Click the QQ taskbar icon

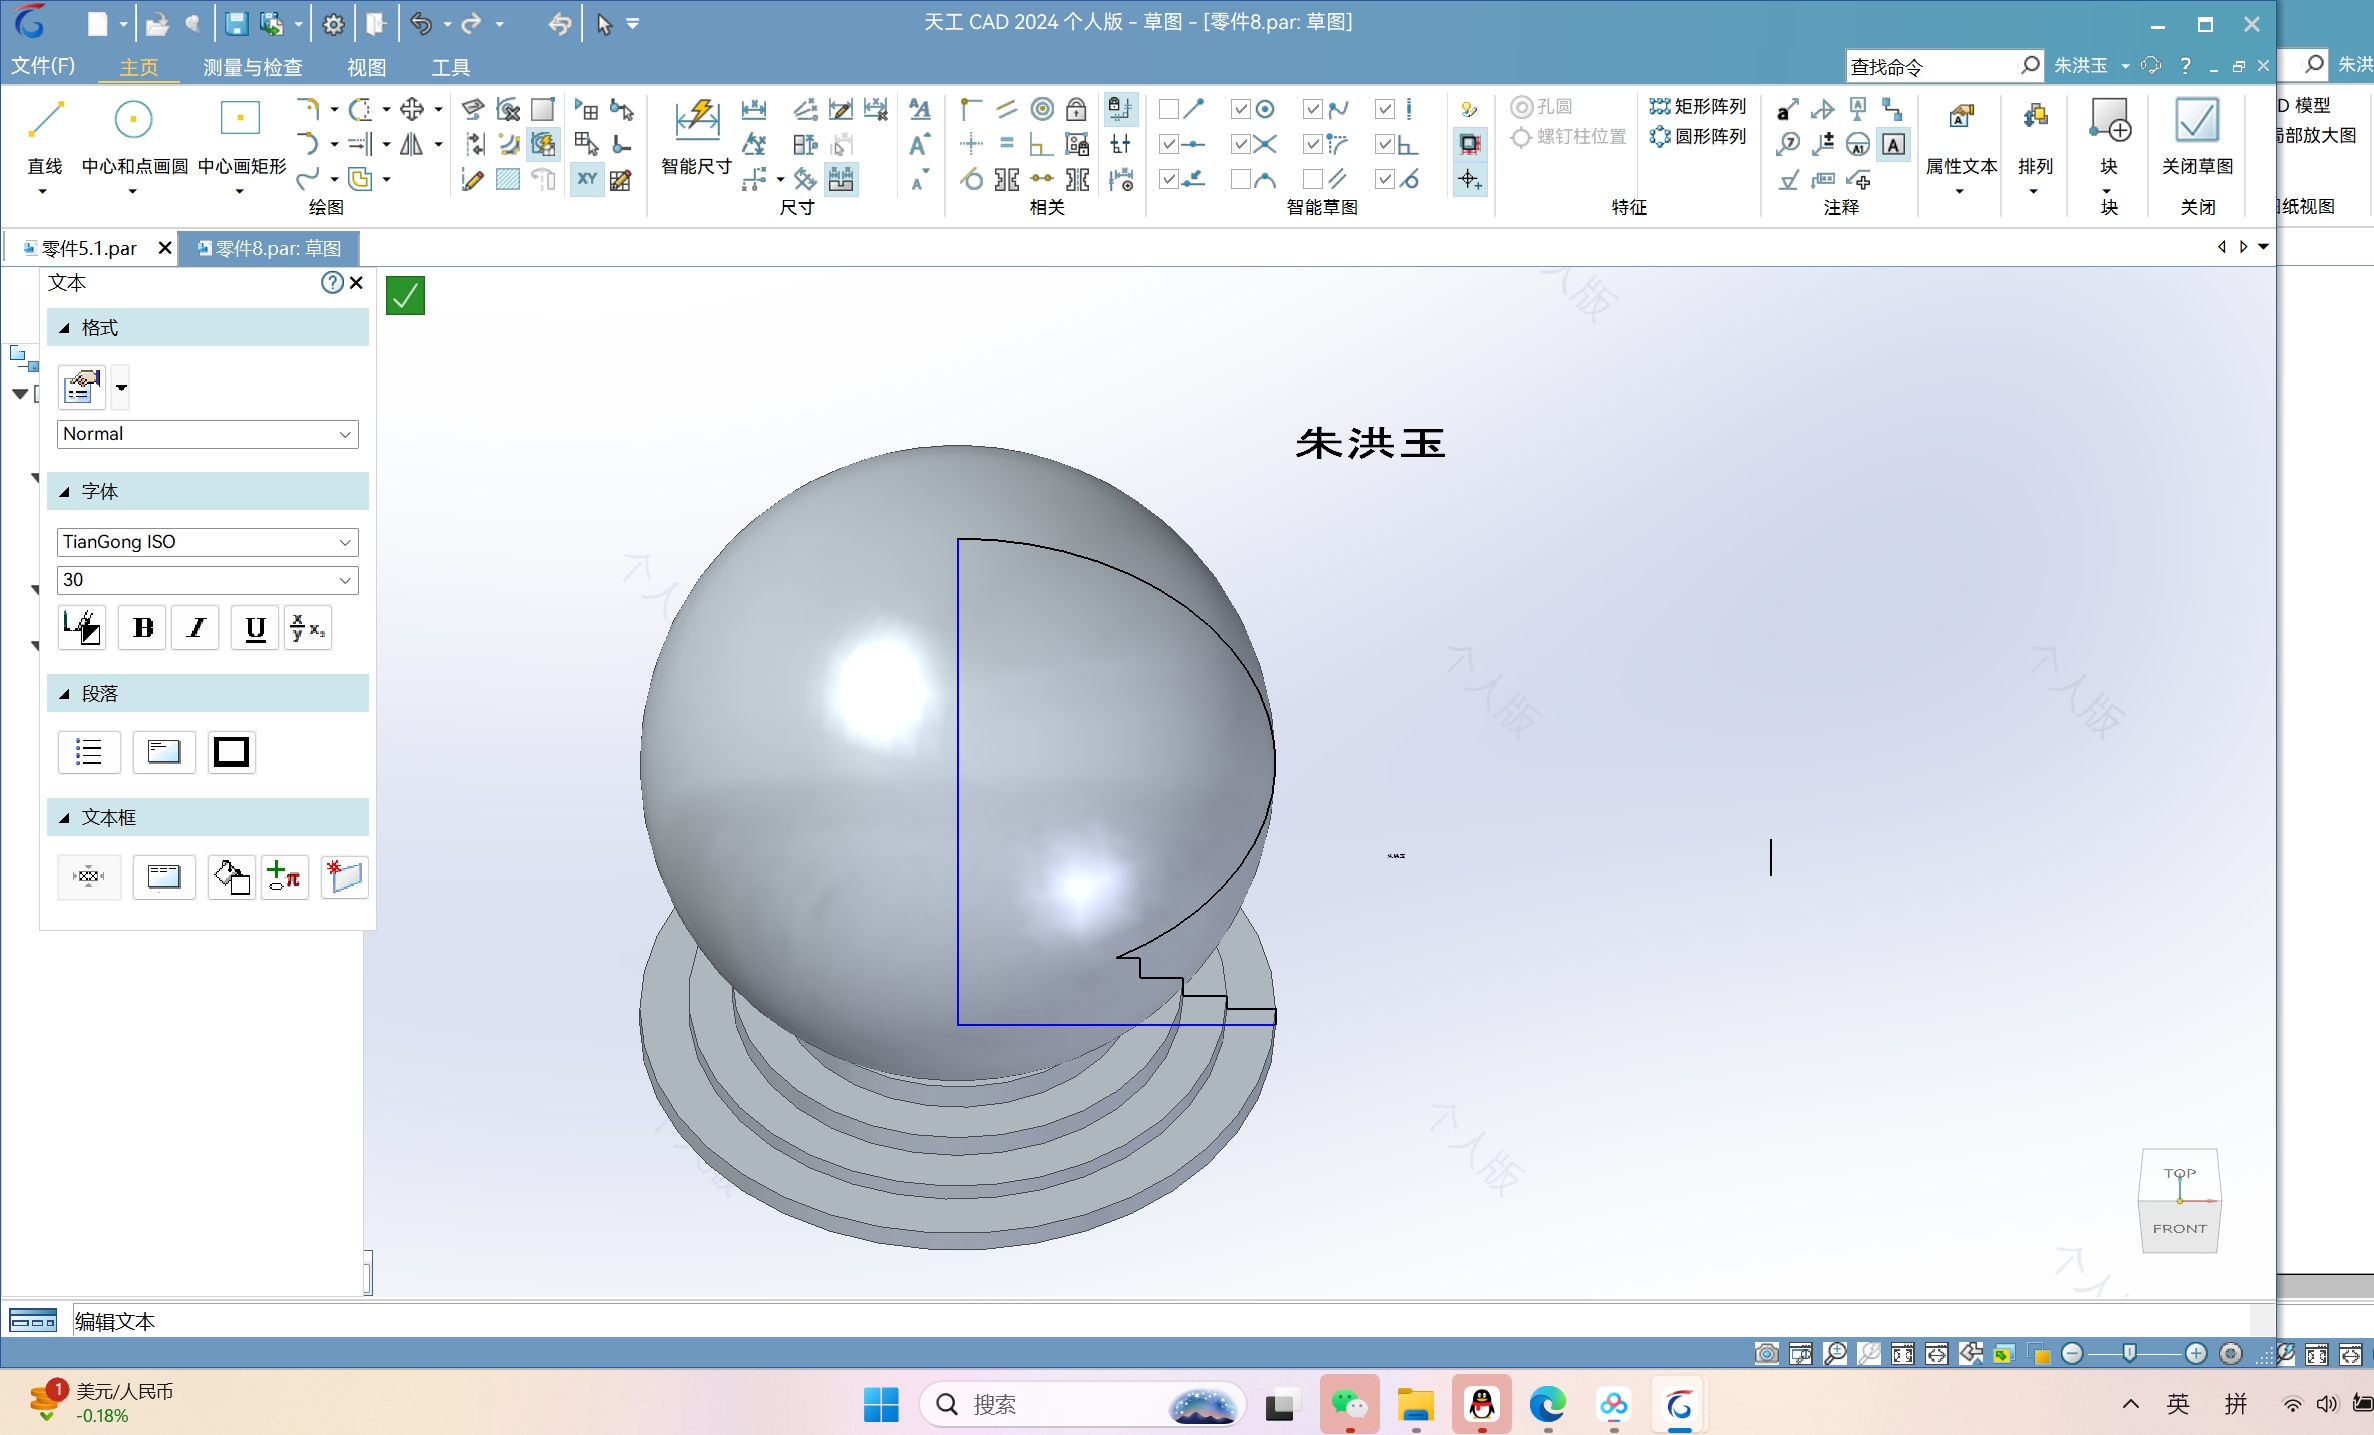pos(1480,1403)
